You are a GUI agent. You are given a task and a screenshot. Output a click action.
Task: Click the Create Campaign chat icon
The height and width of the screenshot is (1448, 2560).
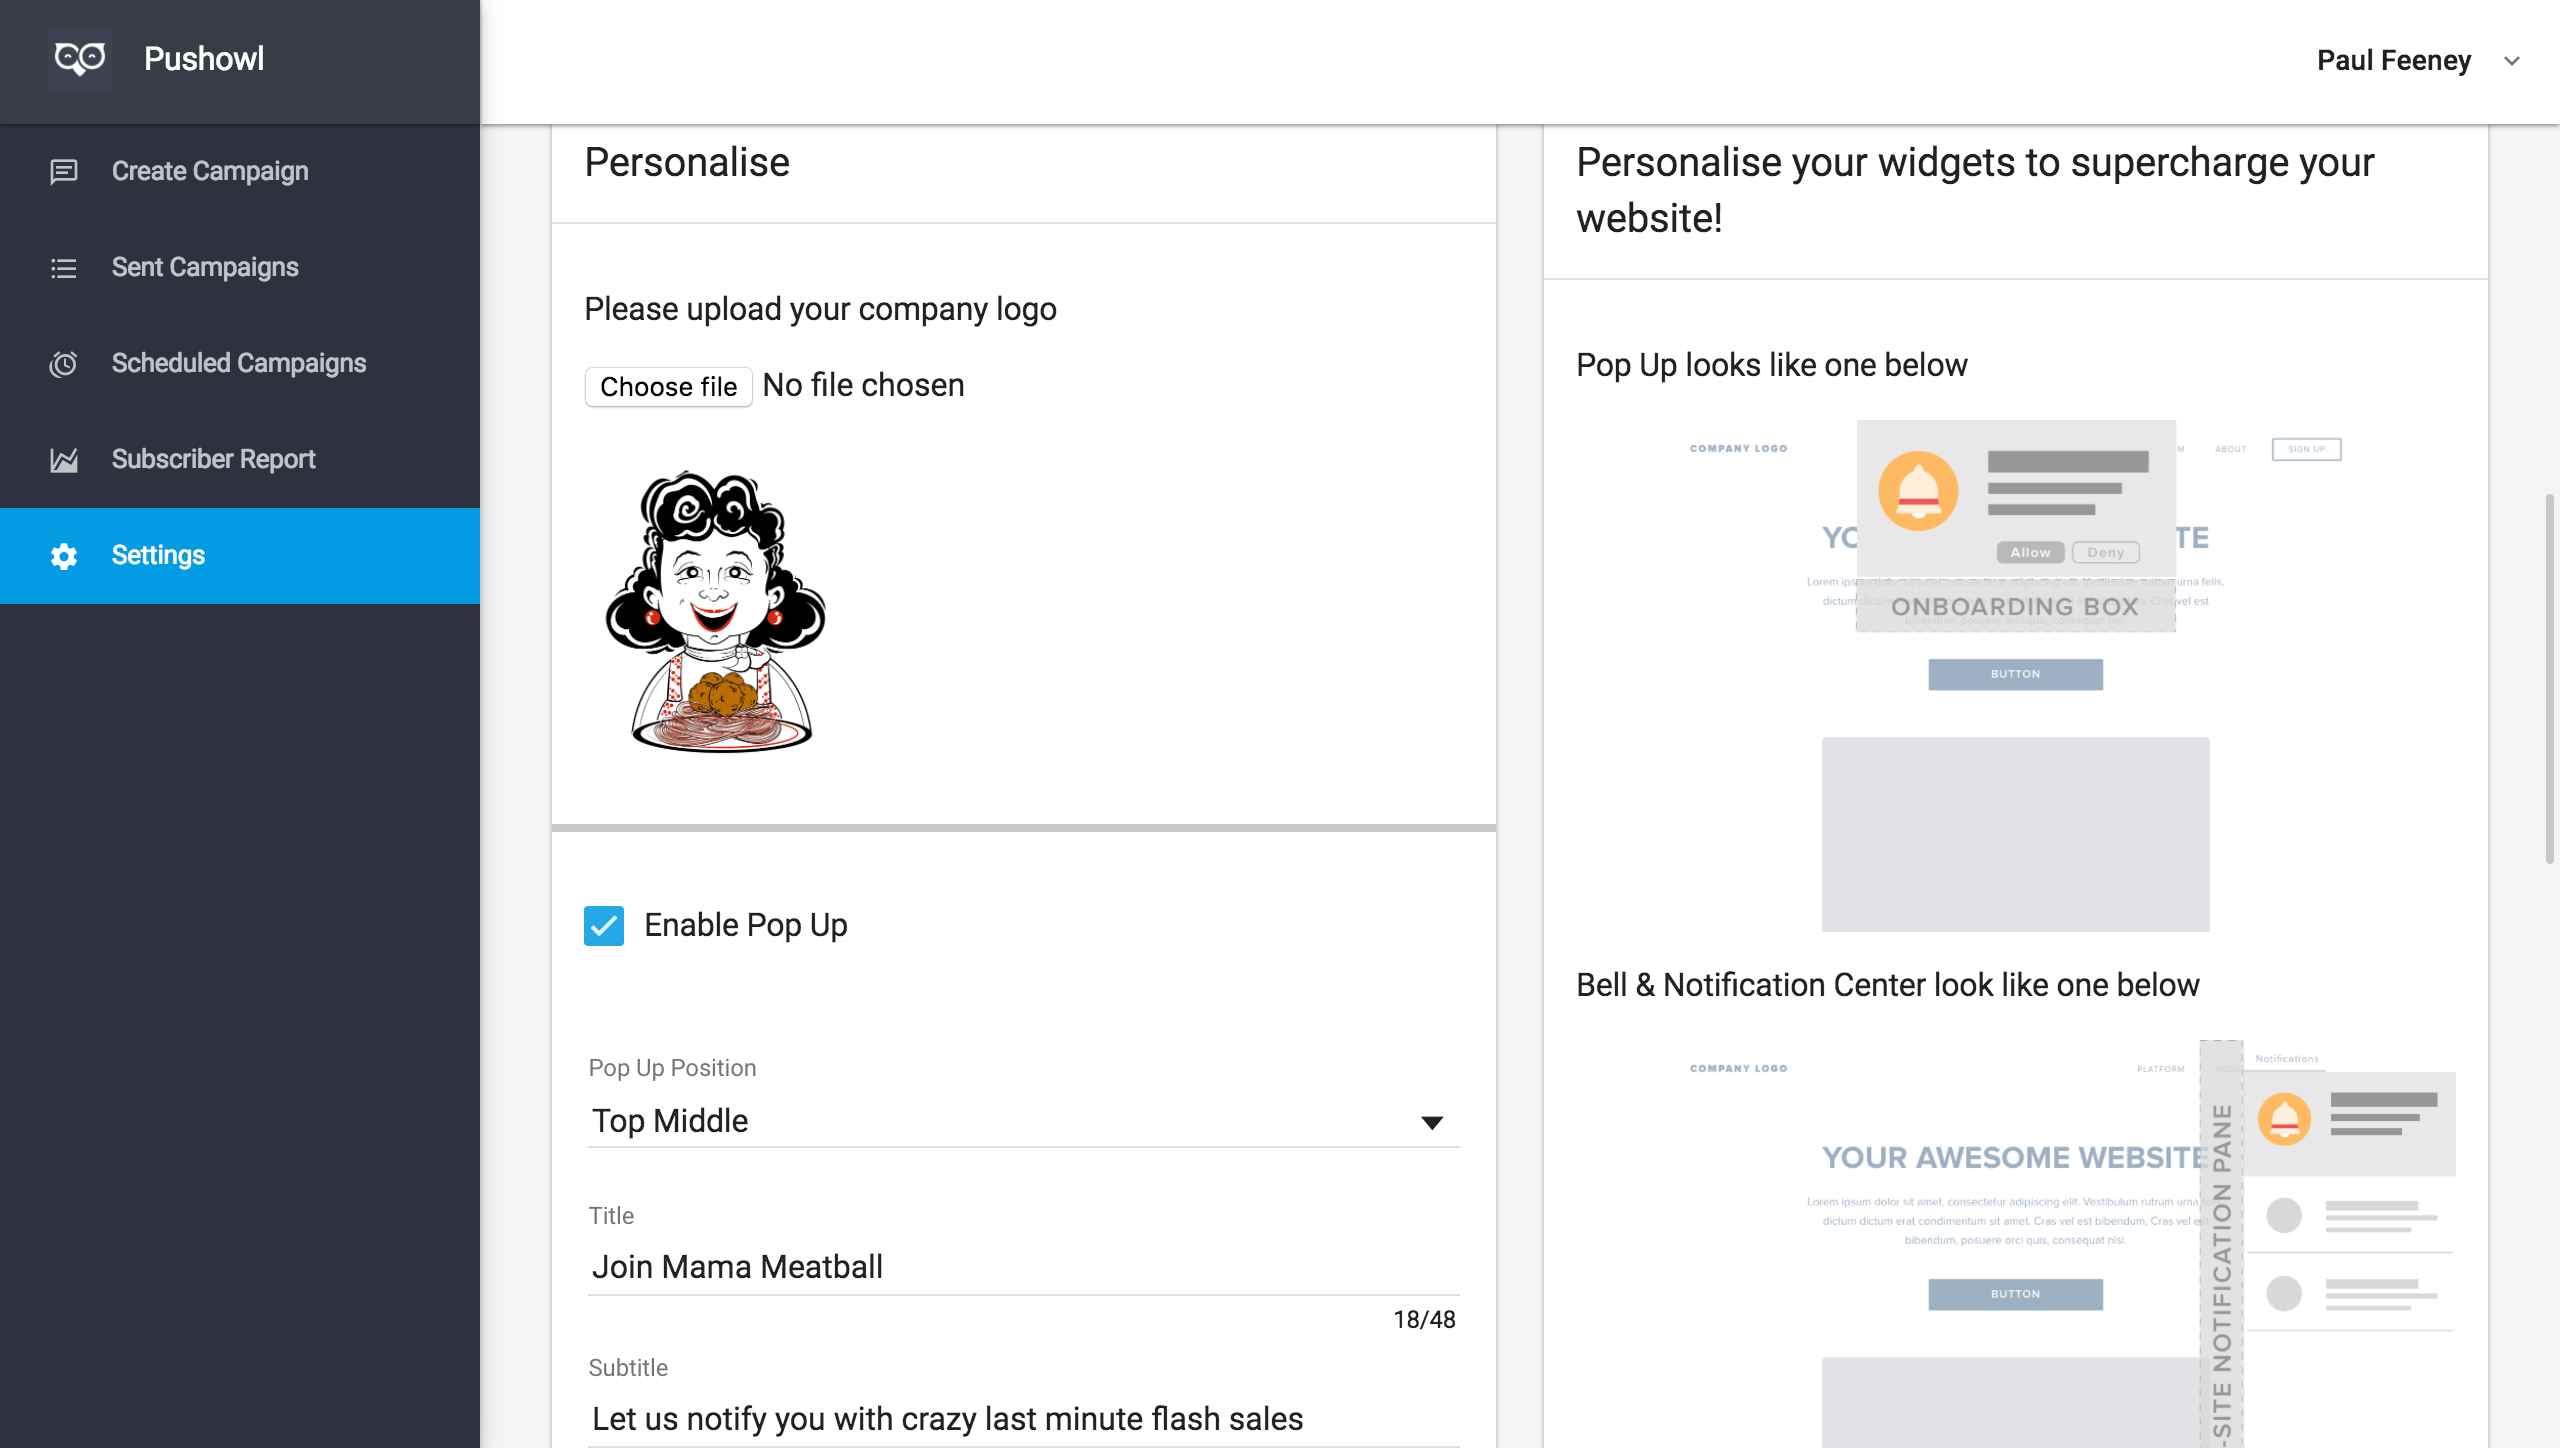[x=64, y=172]
